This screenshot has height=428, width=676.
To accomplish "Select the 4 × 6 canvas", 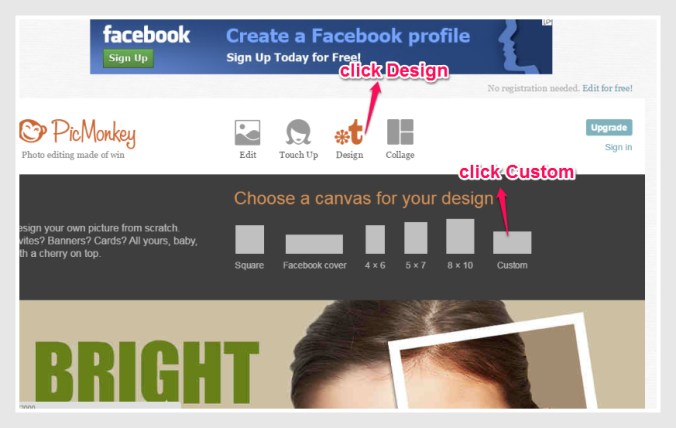I will tap(375, 239).
